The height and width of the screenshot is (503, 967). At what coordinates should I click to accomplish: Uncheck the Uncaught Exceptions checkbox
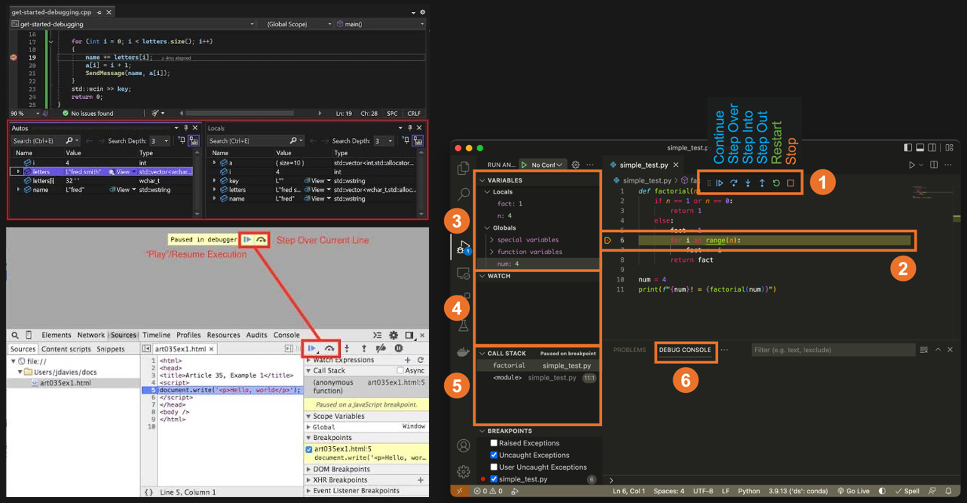click(493, 455)
